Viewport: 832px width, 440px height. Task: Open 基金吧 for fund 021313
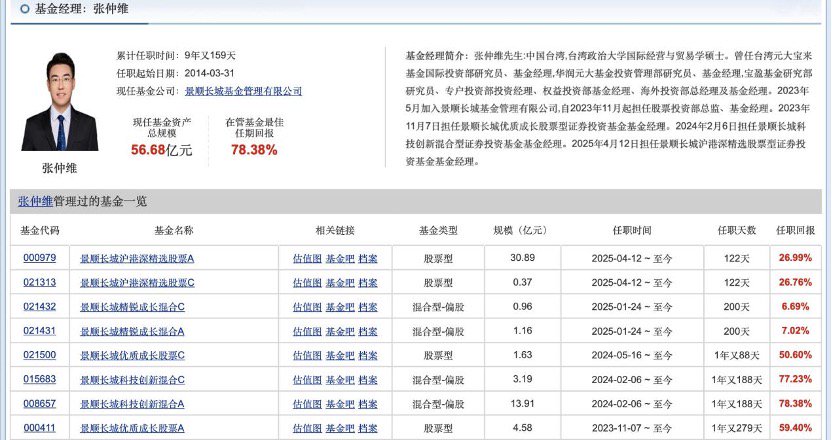tap(340, 283)
